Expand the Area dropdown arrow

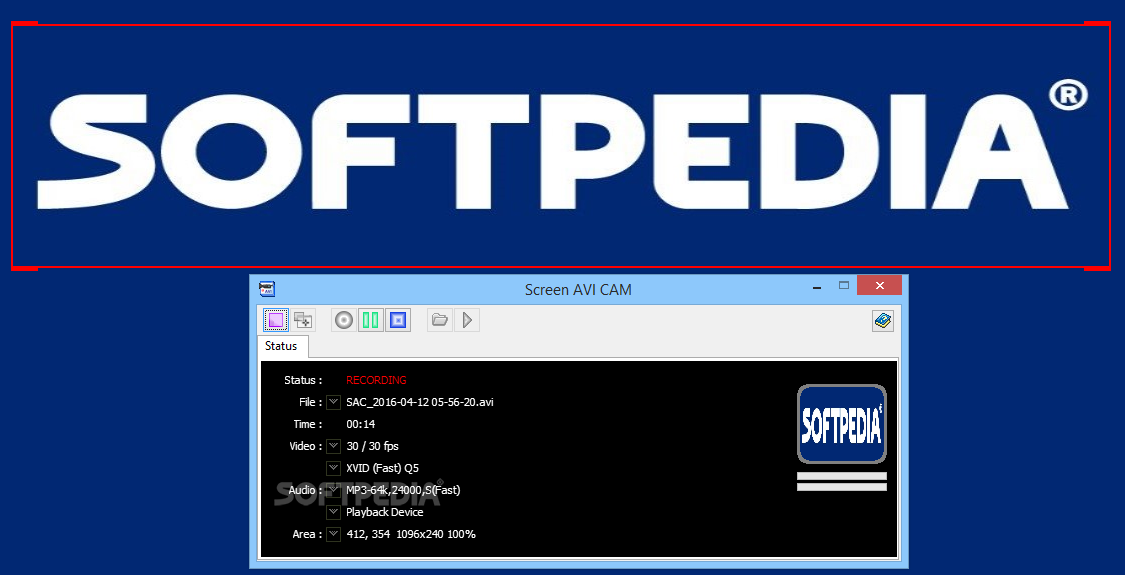[333, 535]
